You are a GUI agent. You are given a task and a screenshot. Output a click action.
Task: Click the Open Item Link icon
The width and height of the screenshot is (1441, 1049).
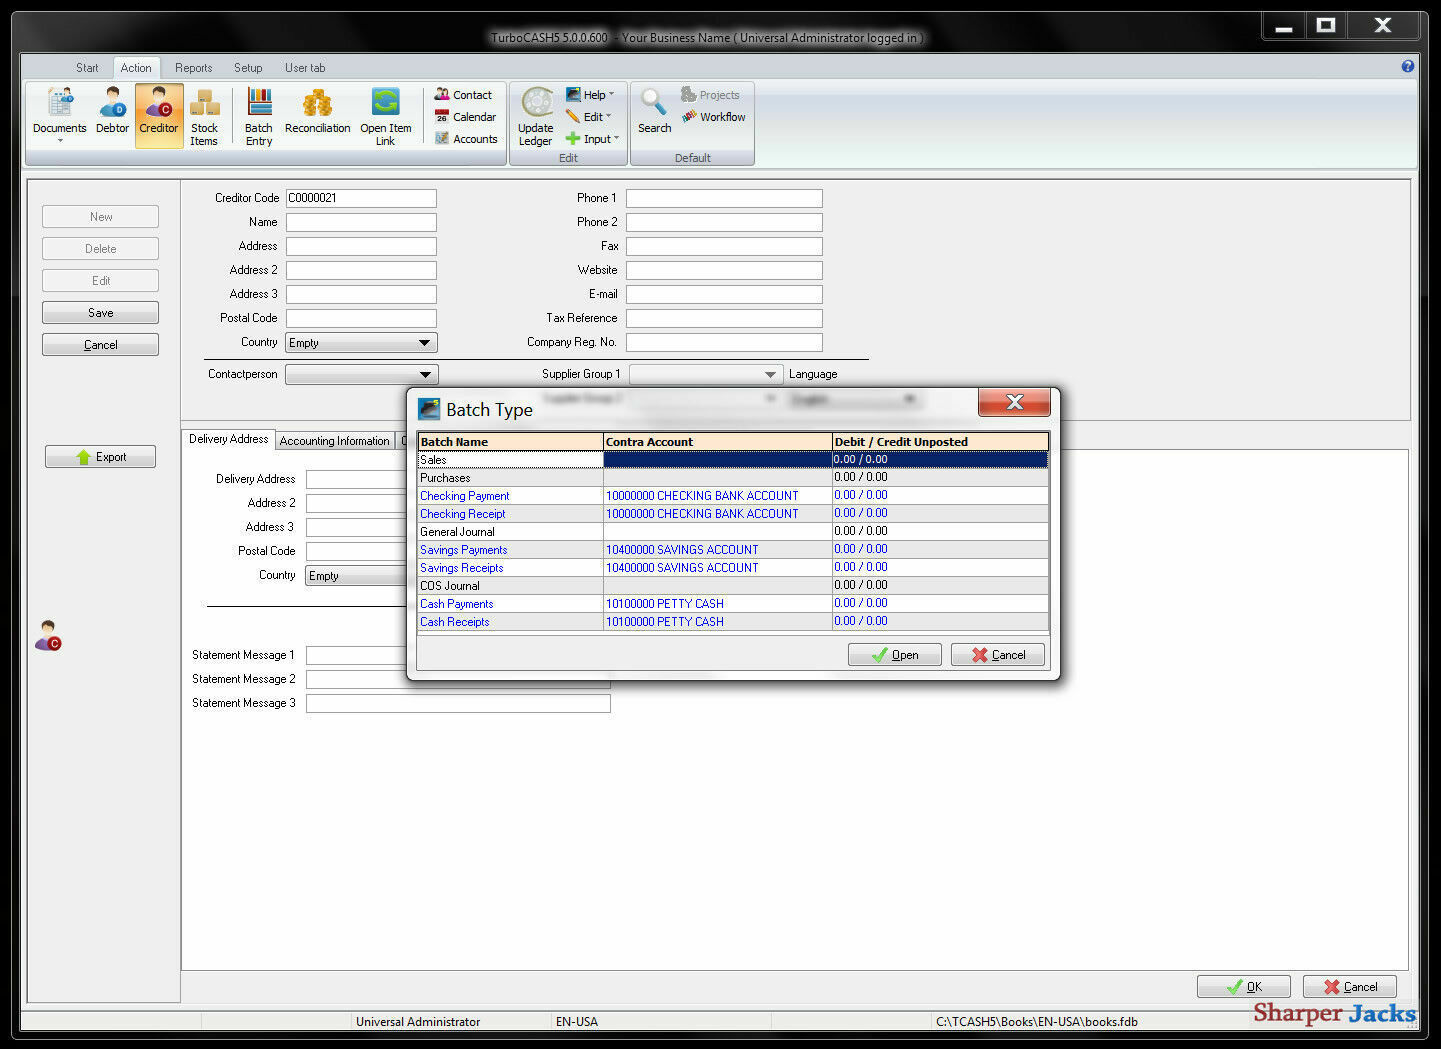click(x=385, y=117)
